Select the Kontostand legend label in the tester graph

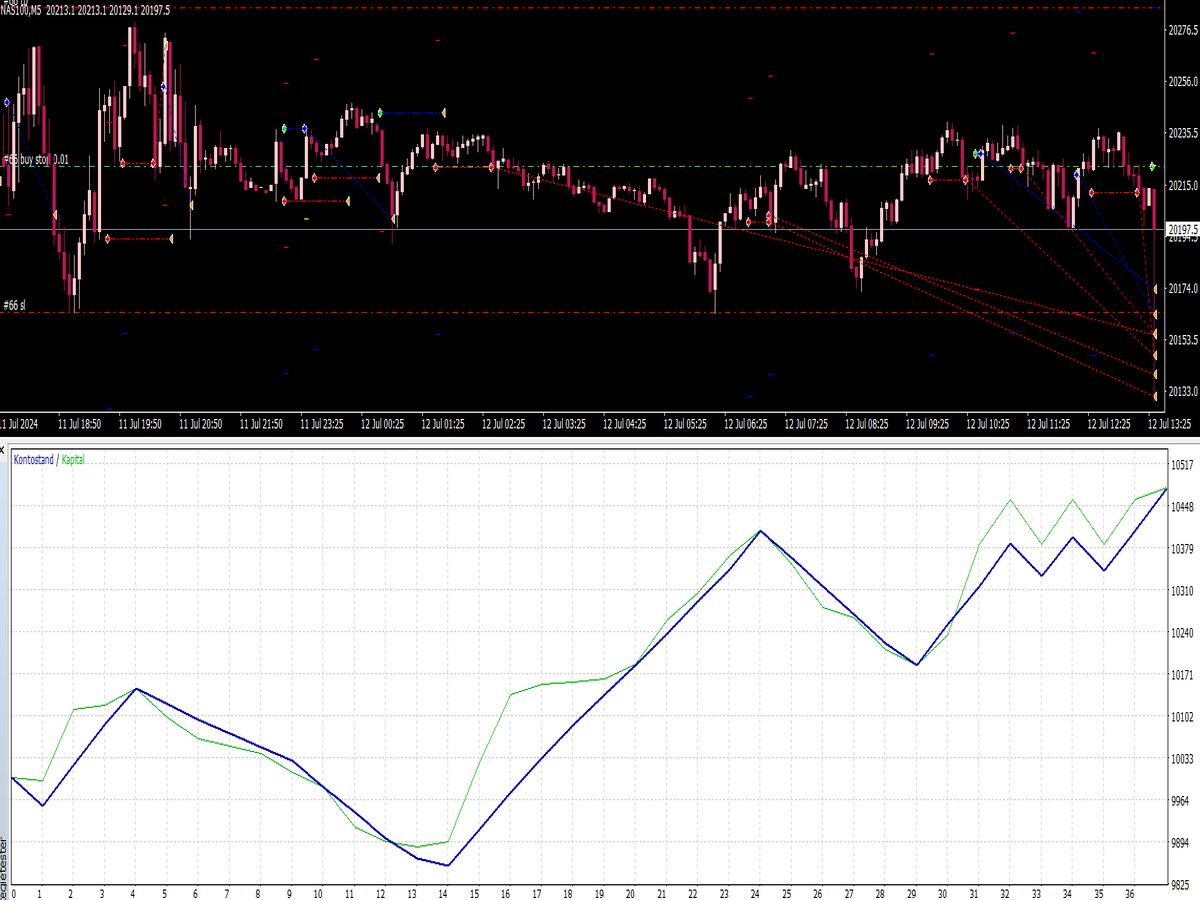click(36, 460)
